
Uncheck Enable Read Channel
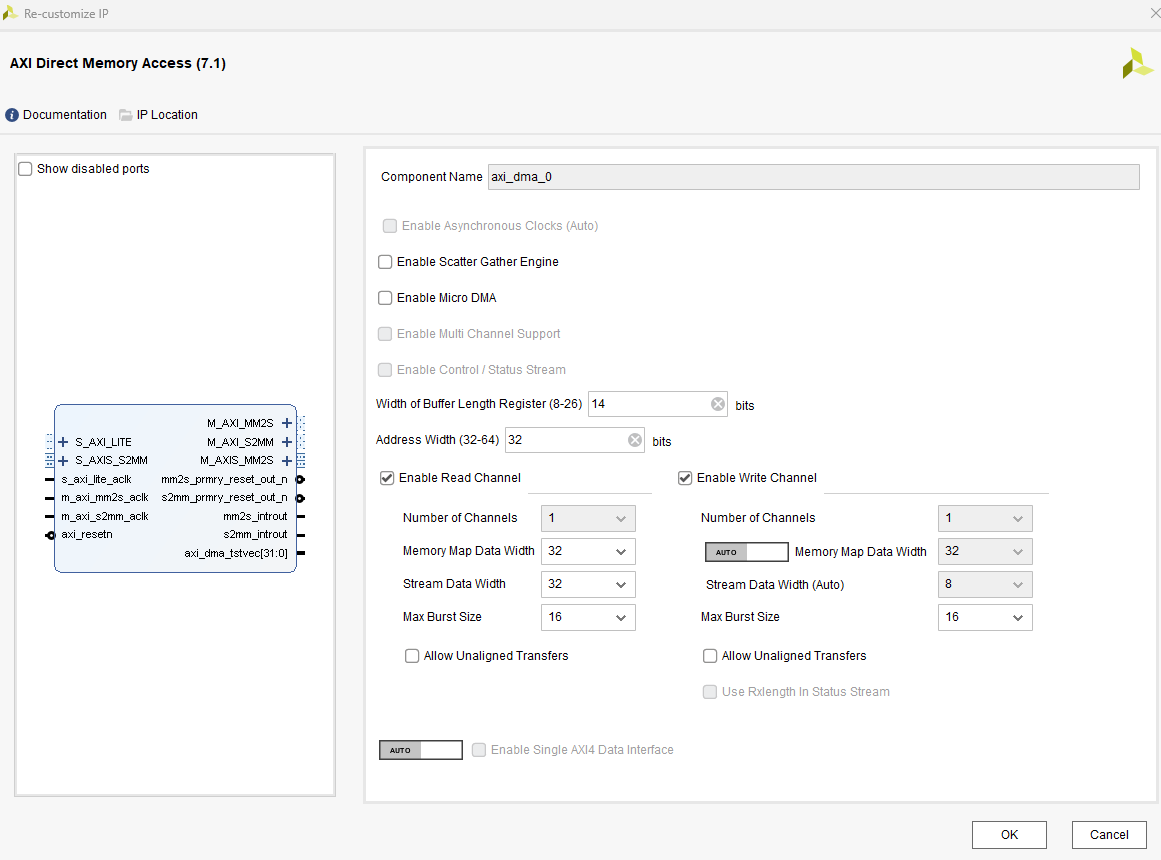click(387, 478)
